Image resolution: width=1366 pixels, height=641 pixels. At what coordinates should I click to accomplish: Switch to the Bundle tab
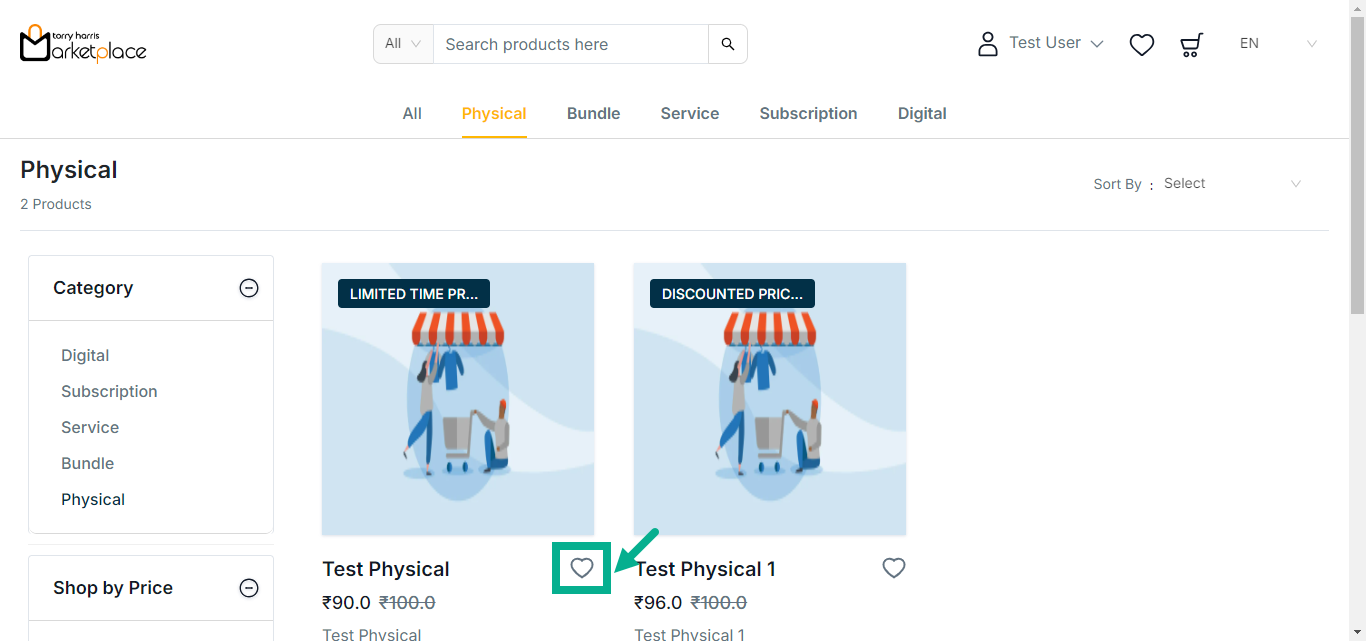pyautogui.click(x=593, y=114)
